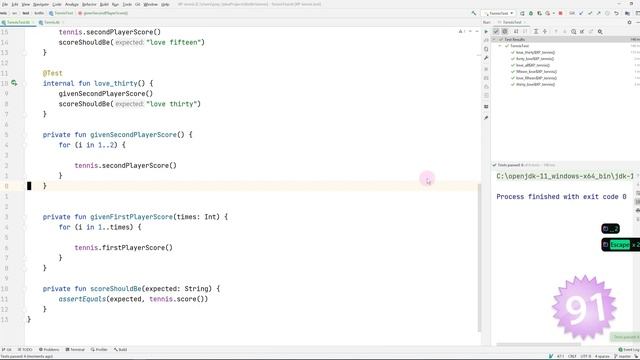Viewport: 640px width, 360px height.
Task: Click UTF-8 encoding in status bar
Action: click(585, 356)
